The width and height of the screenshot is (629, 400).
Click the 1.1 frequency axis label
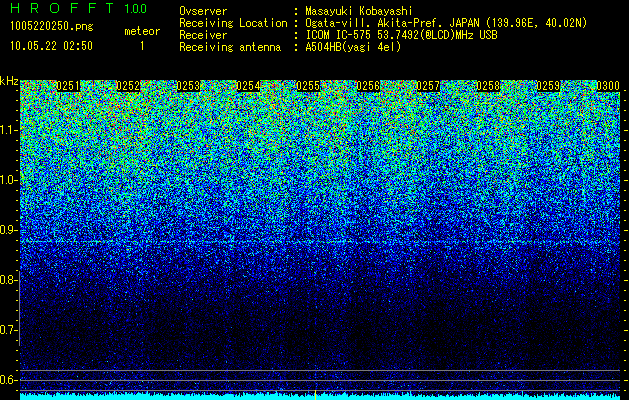pos(9,130)
